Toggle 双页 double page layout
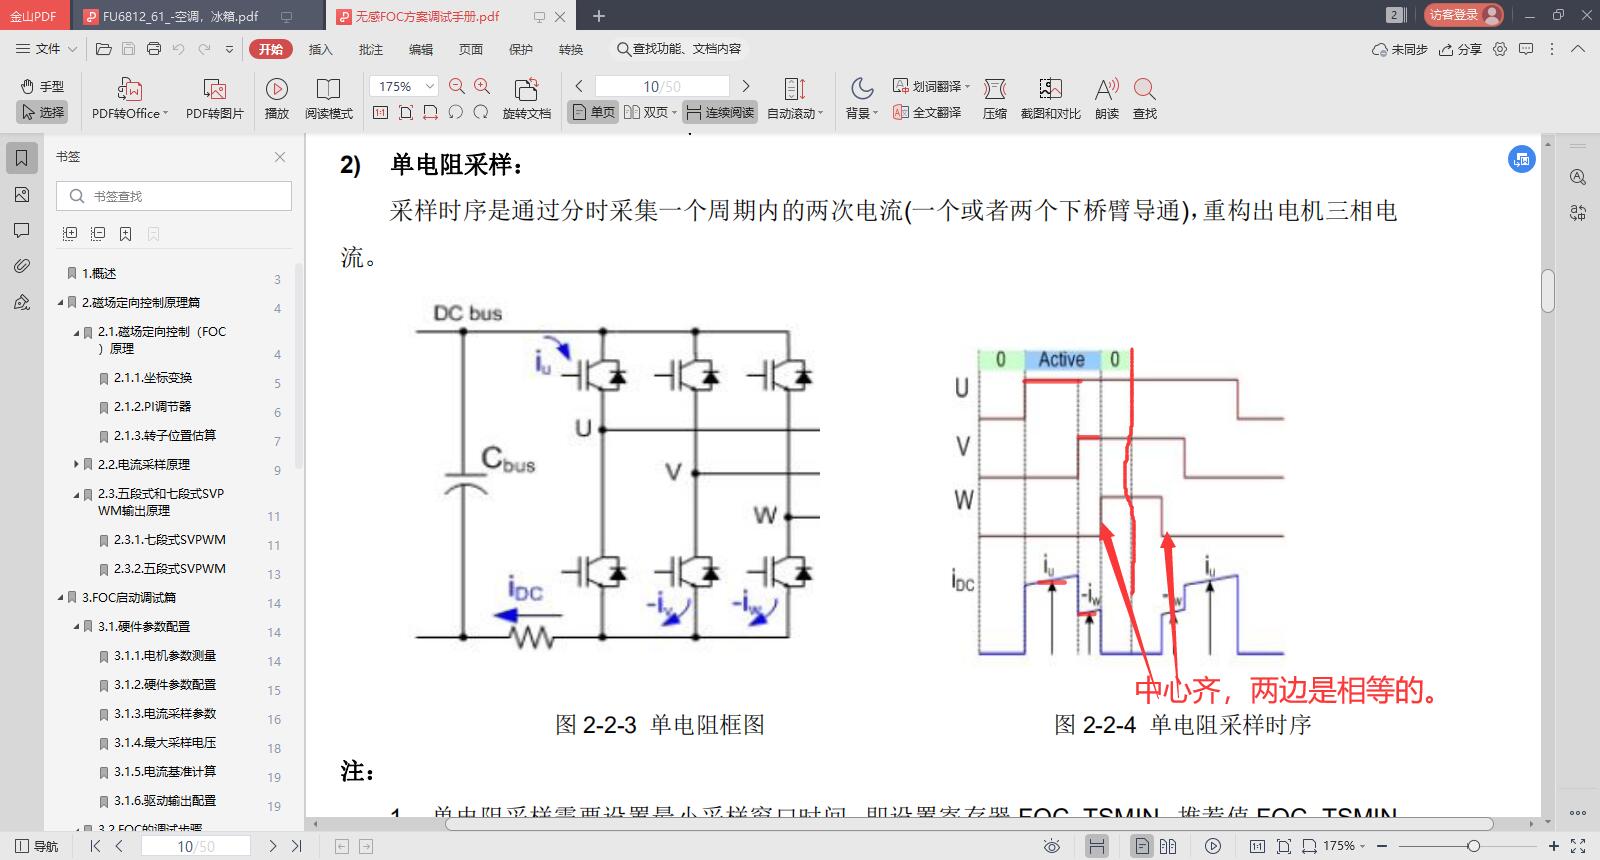 coord(650,112)
